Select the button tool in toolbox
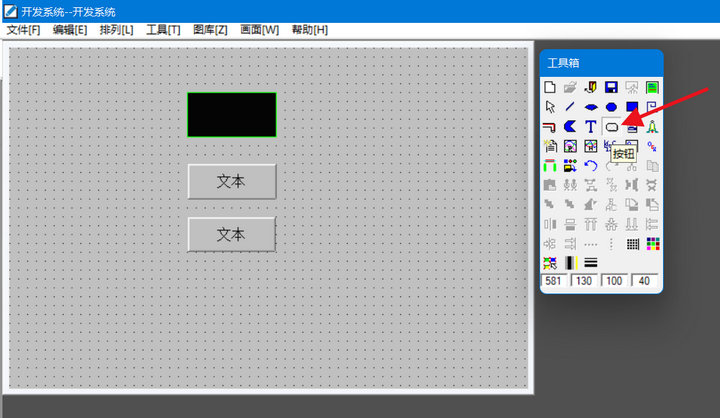This screenshot has width=720, height=418. coord(611,127)
